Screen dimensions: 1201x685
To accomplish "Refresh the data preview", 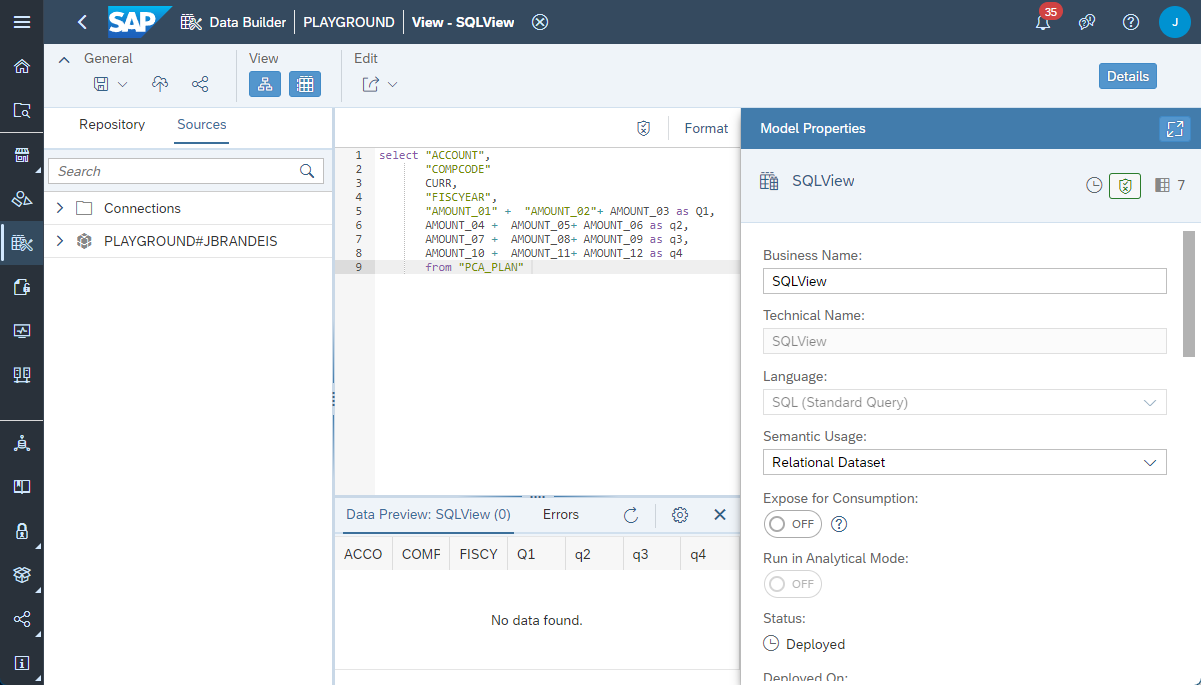I will (630, 515).
